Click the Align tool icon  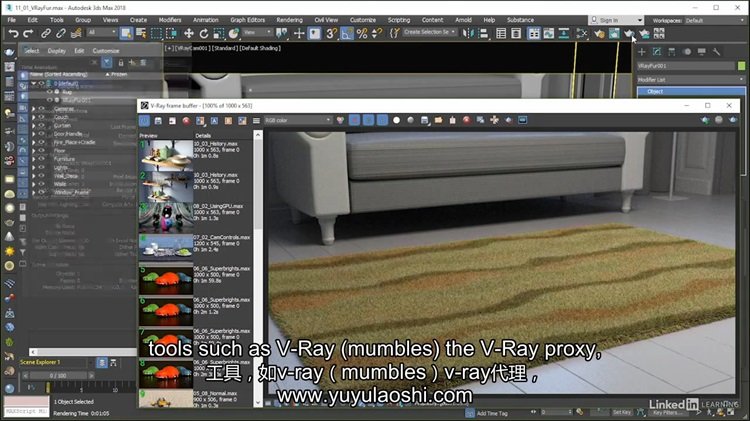(x=483, y=33)
